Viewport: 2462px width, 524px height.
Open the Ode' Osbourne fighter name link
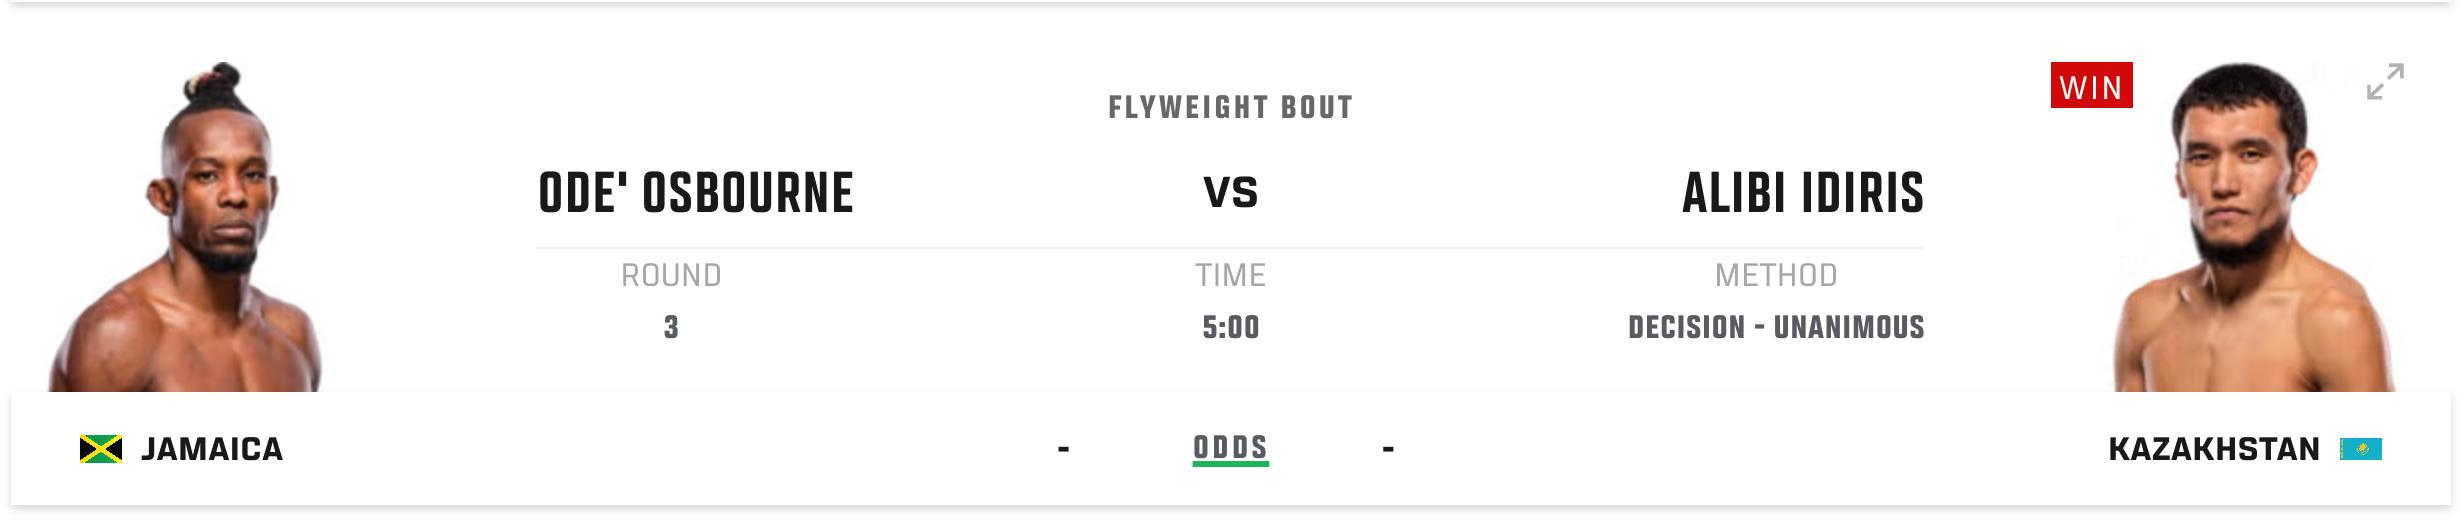pos(696,194)
